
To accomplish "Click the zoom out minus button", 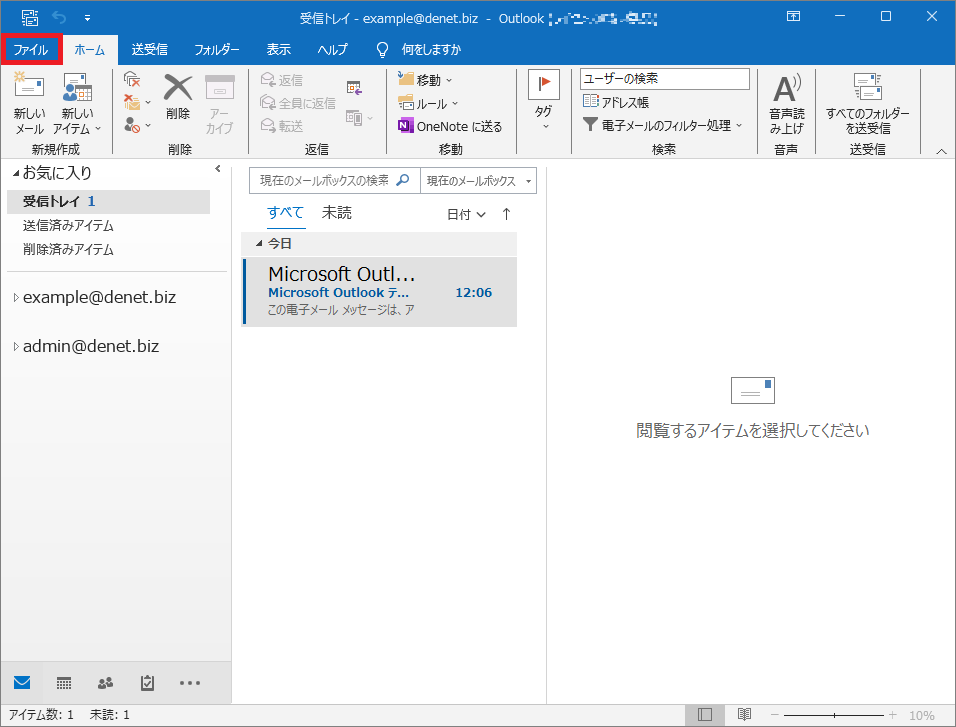I will click(774, 715).
